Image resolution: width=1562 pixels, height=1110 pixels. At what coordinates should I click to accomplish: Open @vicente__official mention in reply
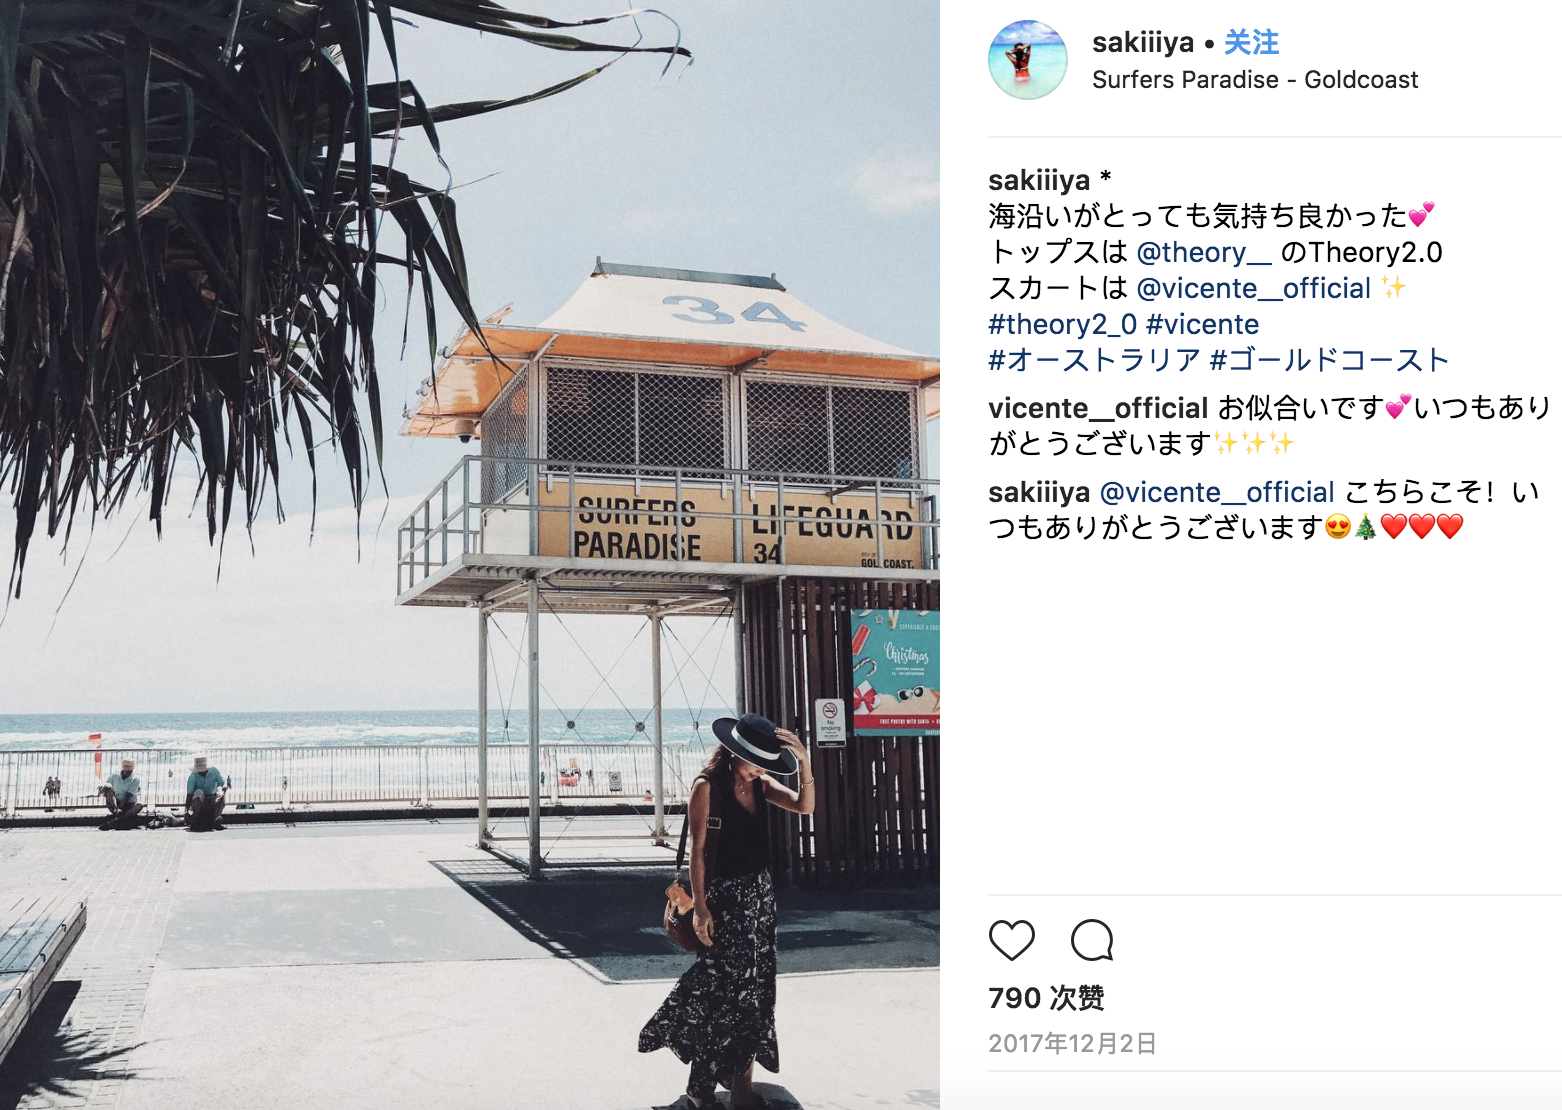click(1217, 492)
